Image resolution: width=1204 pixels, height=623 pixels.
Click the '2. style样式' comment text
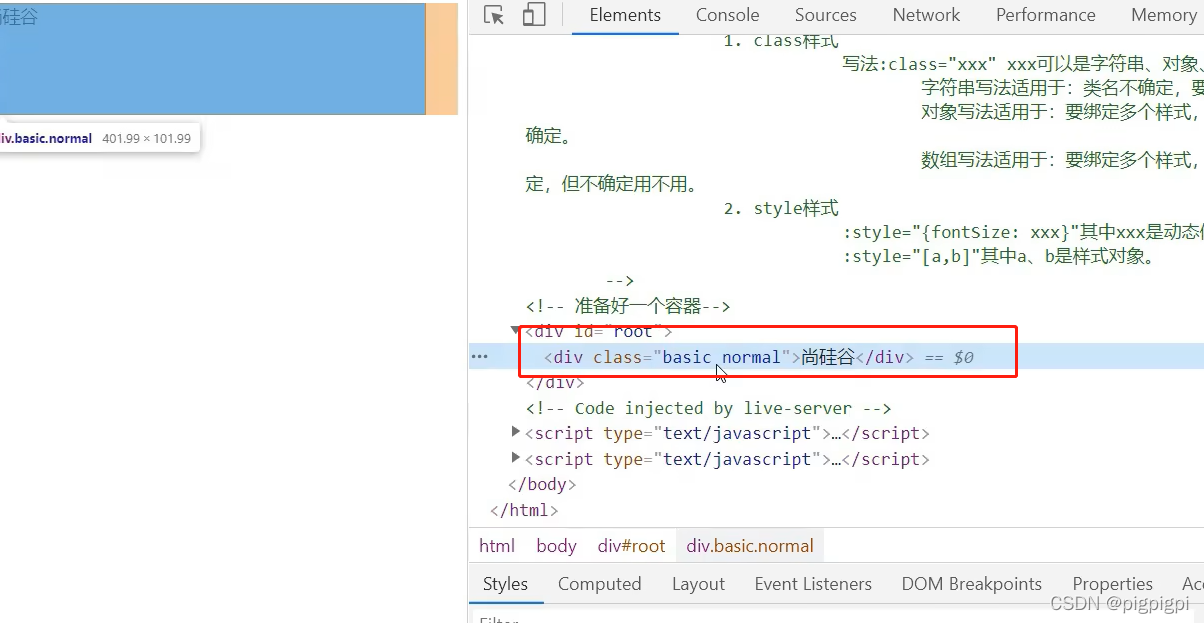tap(780, 208)
